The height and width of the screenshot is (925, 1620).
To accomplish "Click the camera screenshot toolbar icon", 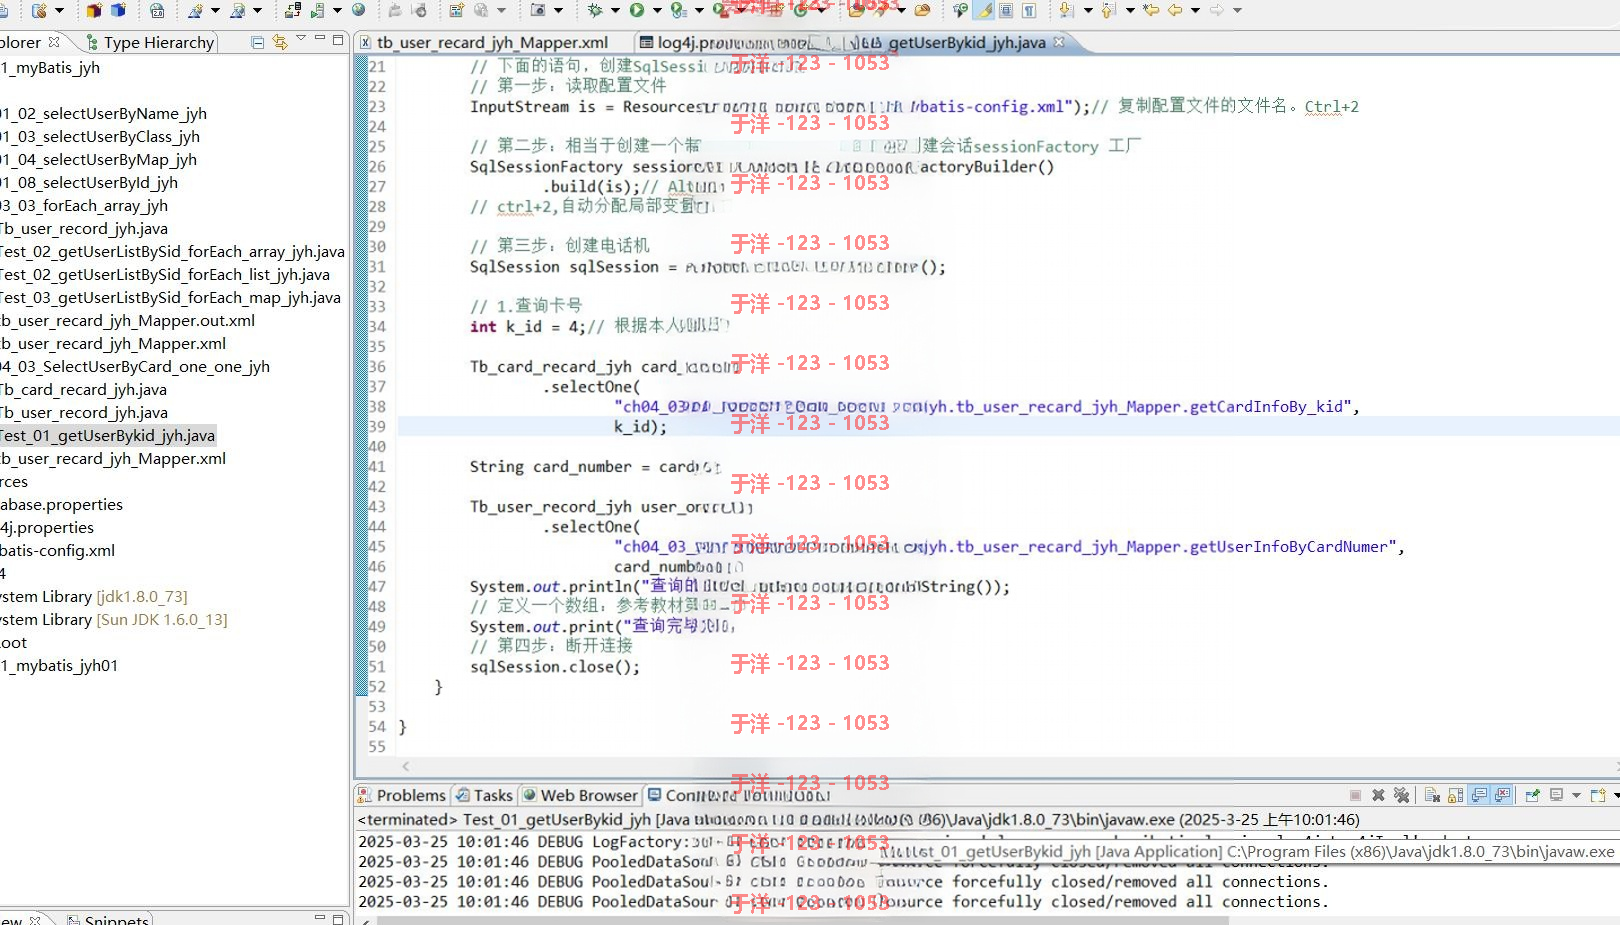I will [538, 10].
